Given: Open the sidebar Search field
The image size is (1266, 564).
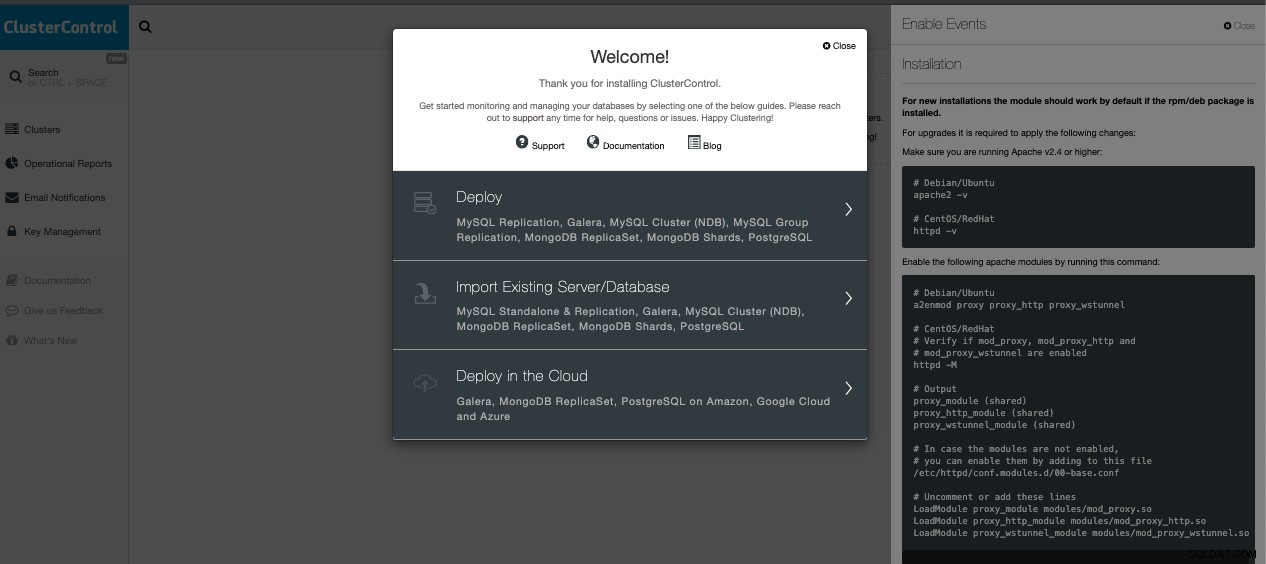Looking at the screenshot, I should 64,77.
